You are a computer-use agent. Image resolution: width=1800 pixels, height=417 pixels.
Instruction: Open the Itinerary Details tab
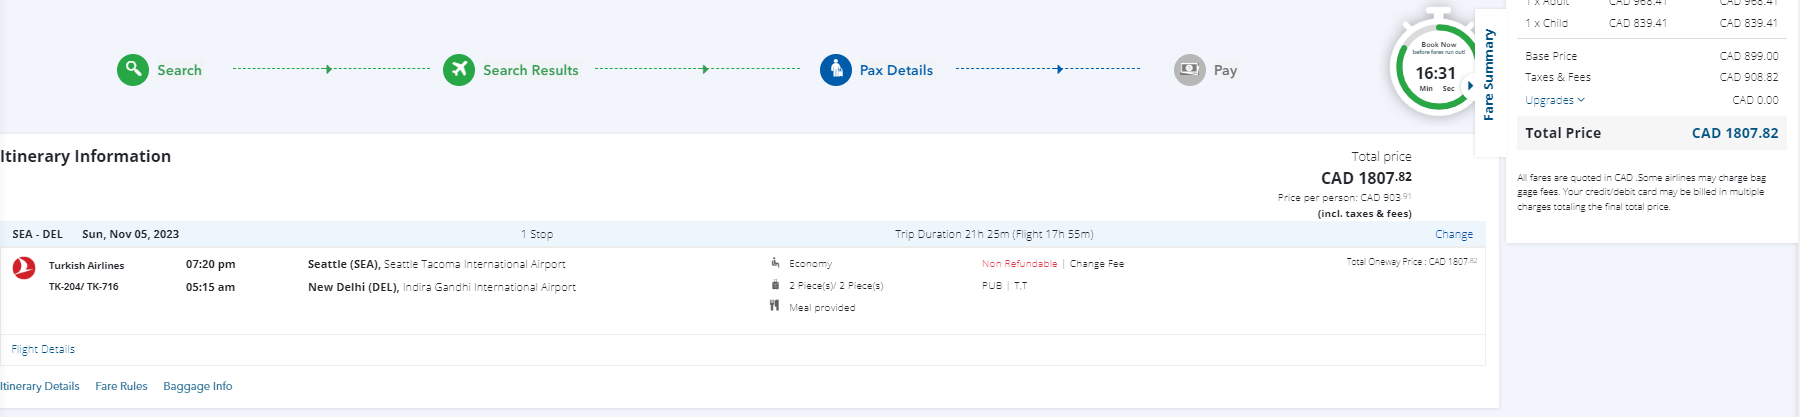[x=40, y=386]
